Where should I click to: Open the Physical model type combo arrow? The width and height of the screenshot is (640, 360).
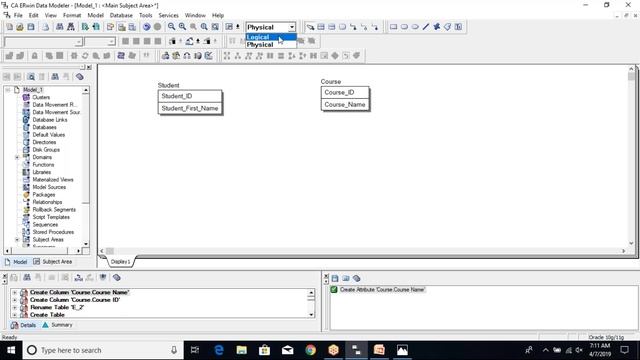coord(292,27)
